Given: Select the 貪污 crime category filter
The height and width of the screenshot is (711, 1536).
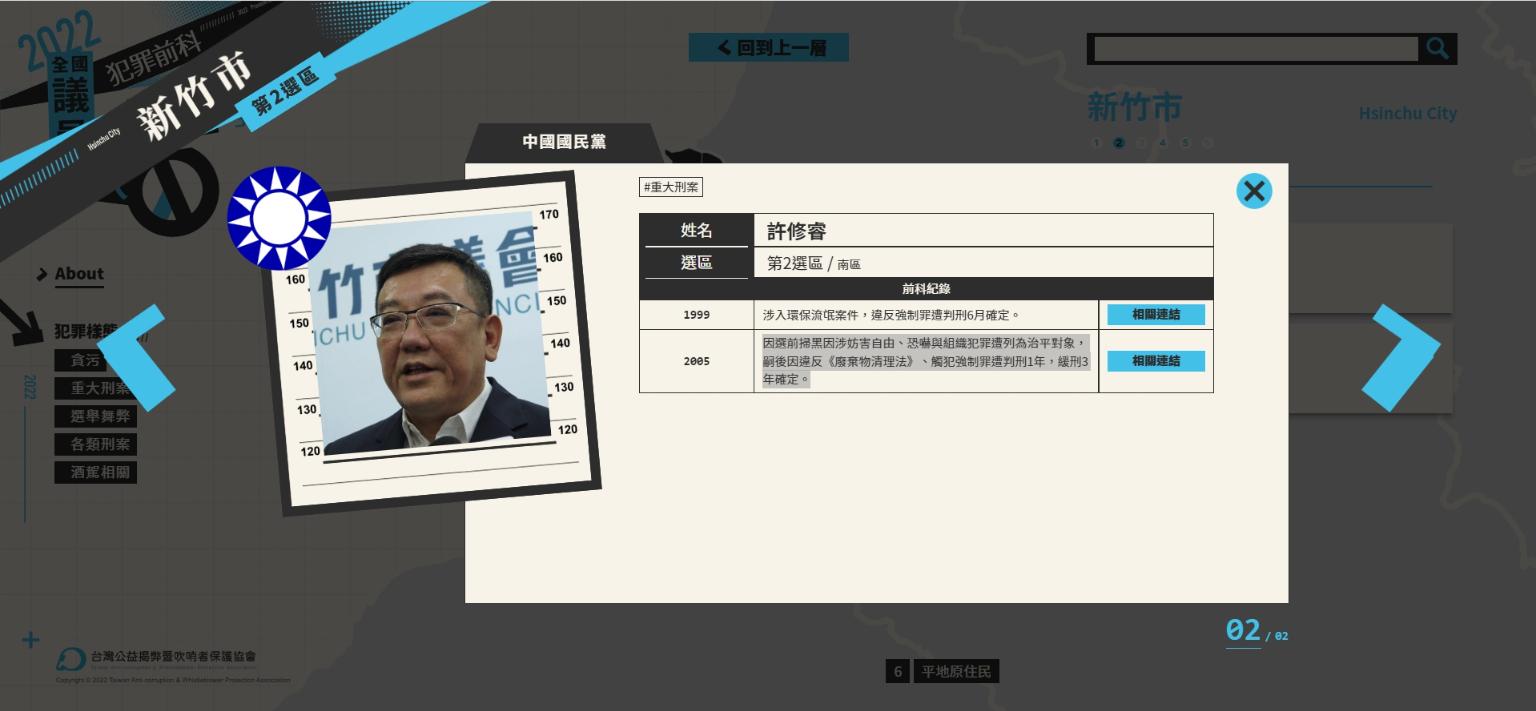Looking at the screenshot, I should 86,360.
